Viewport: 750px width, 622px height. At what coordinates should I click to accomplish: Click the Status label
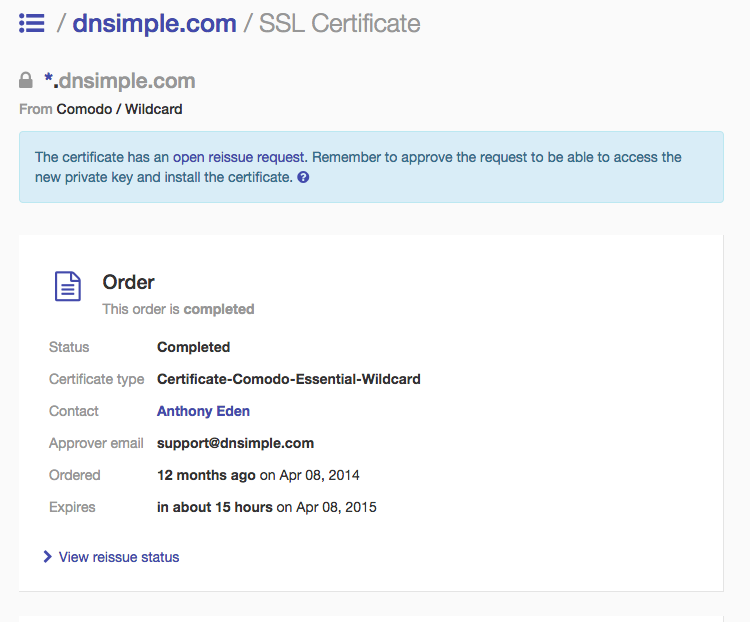(x=69, y=347)
